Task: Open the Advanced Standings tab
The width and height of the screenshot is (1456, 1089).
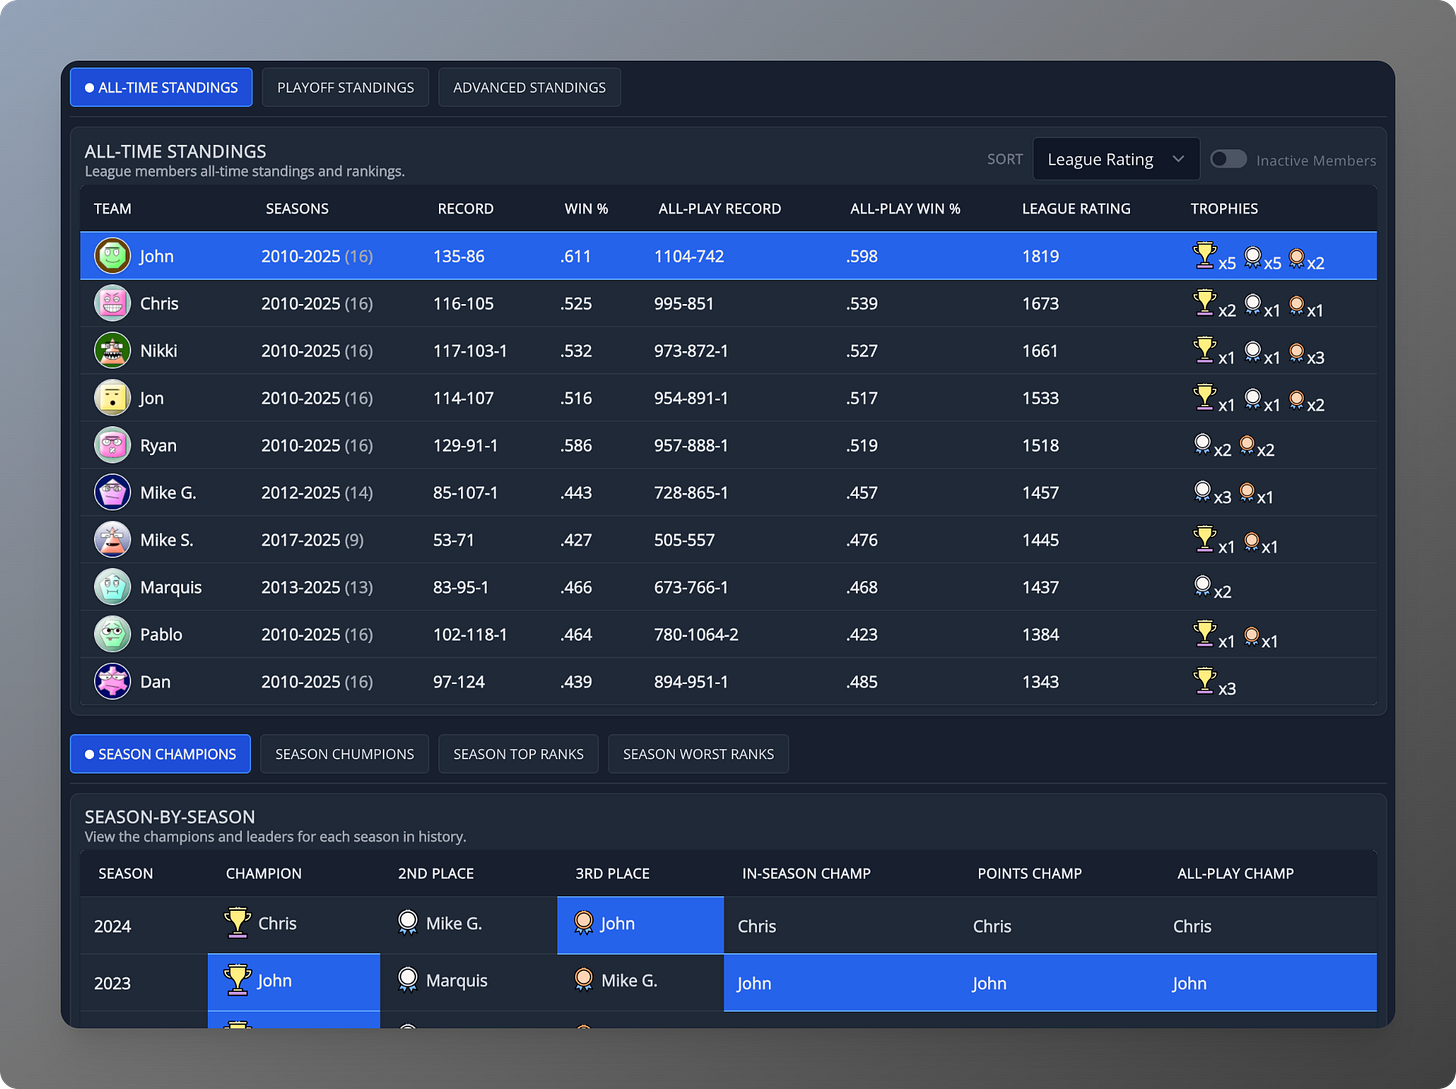Action: [530, 87]
